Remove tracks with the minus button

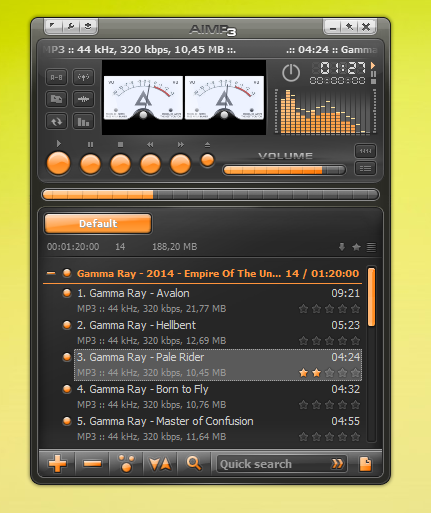pyautogui.click(x=92, y=464)
